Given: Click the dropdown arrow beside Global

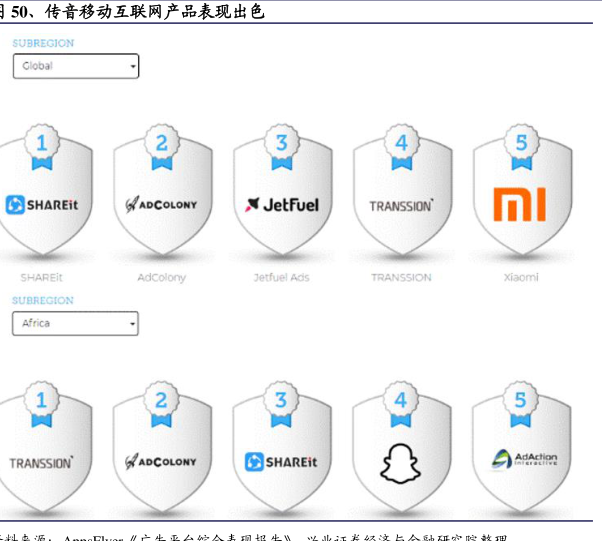Looking at the screenshot, I should tap(132, 67).
